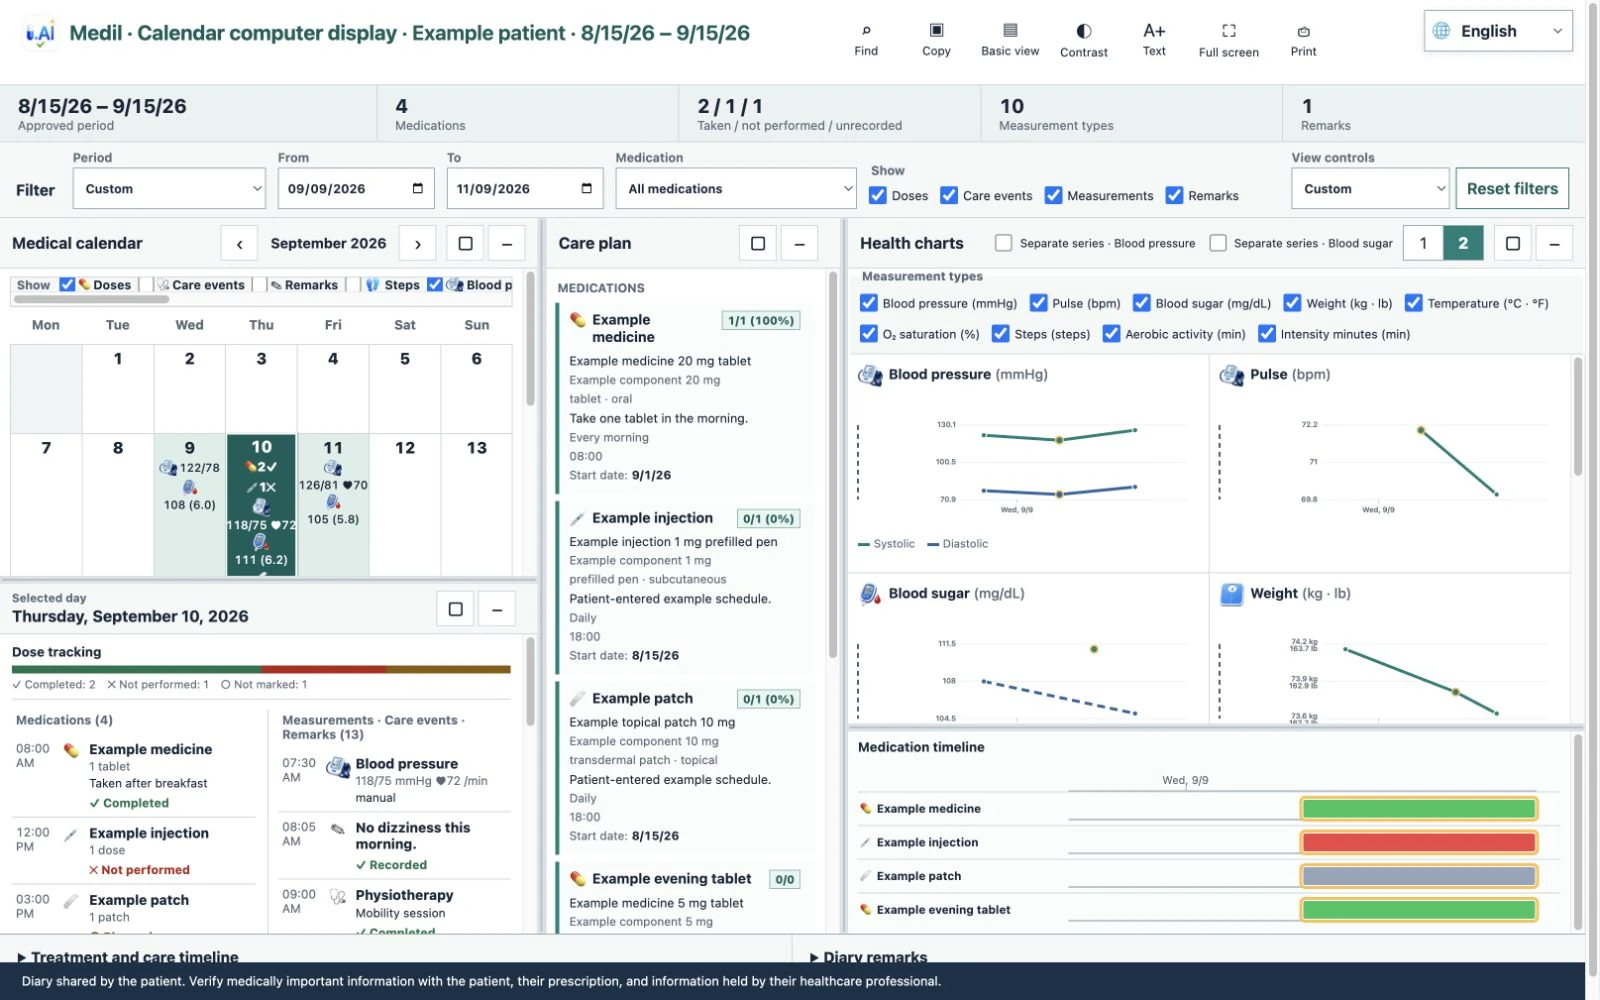Collapse the Care plan panel
Screen dimensions: 1600x1000
coord(799,243)
